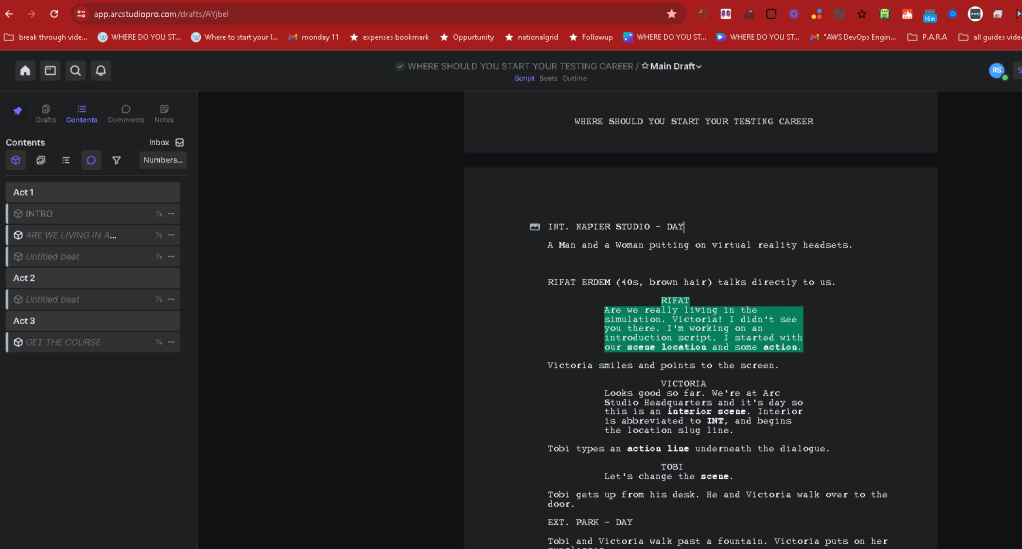Toggle the sidebar pin icon

[x=18, y=111]
